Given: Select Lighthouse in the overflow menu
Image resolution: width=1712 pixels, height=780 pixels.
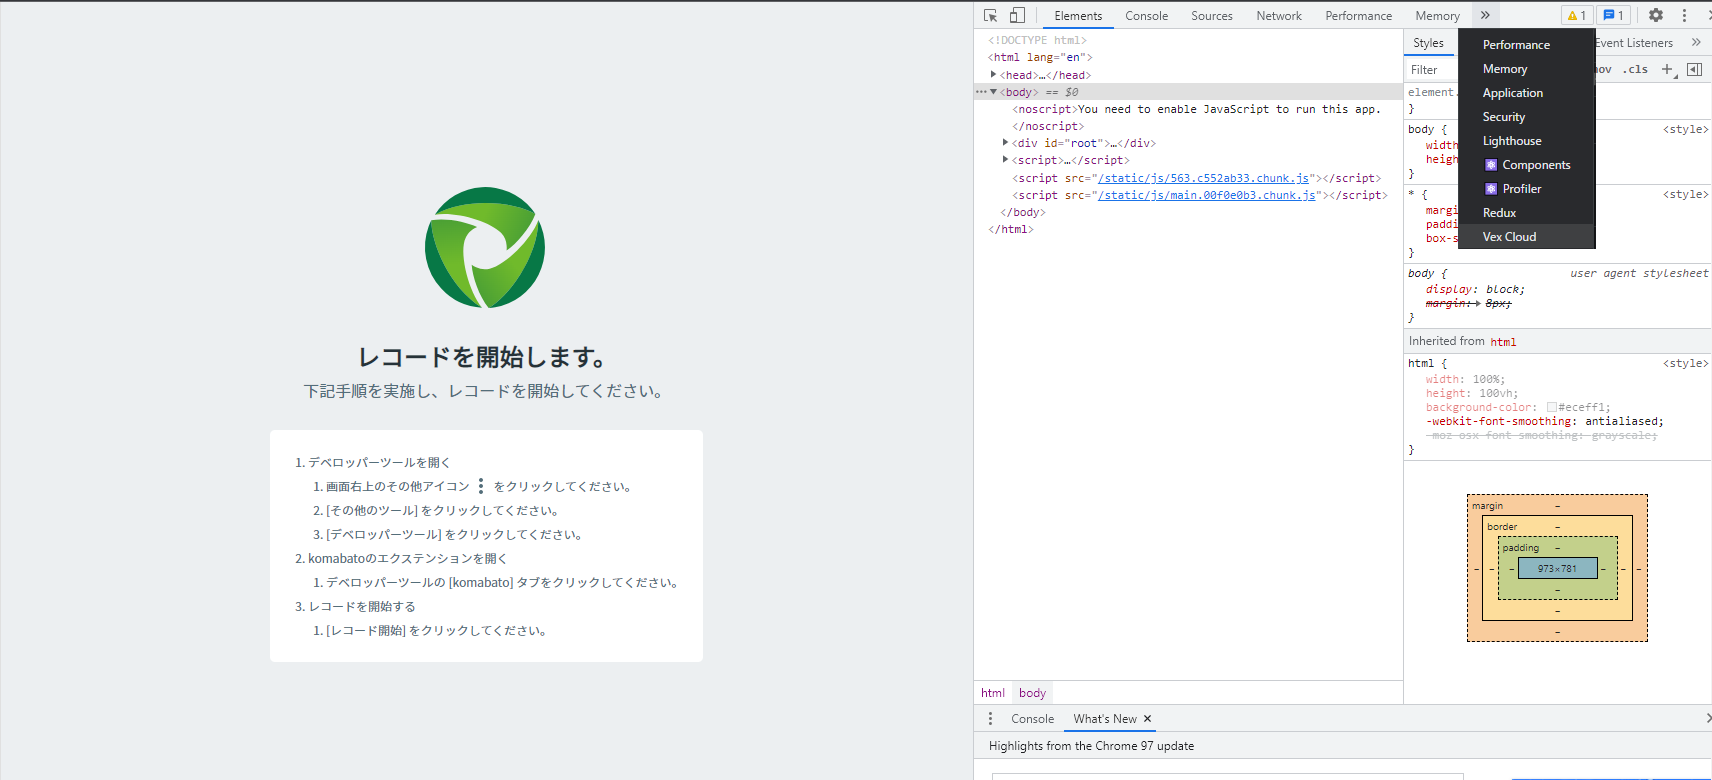Looking at the screenshot, I should coord(1526,141).
